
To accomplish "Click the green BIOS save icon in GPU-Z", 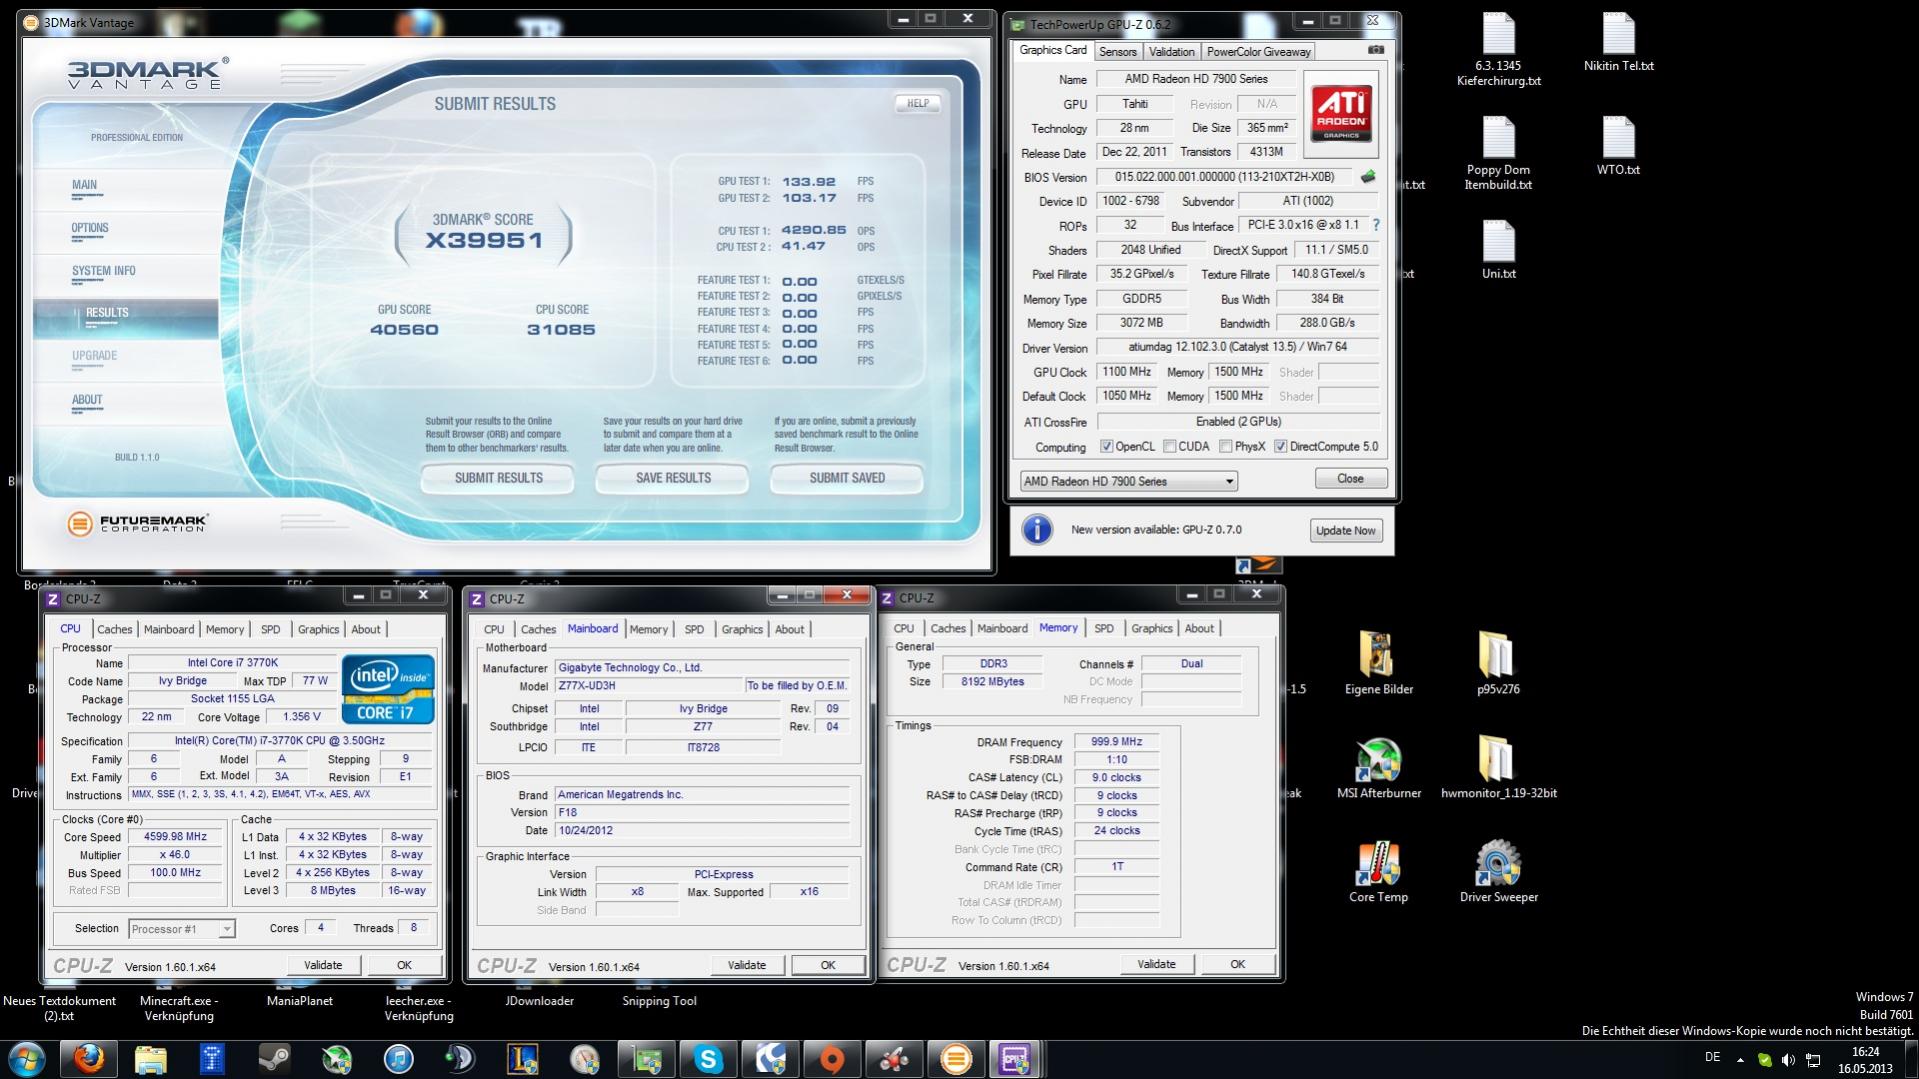I will [x=1368, y=177].
